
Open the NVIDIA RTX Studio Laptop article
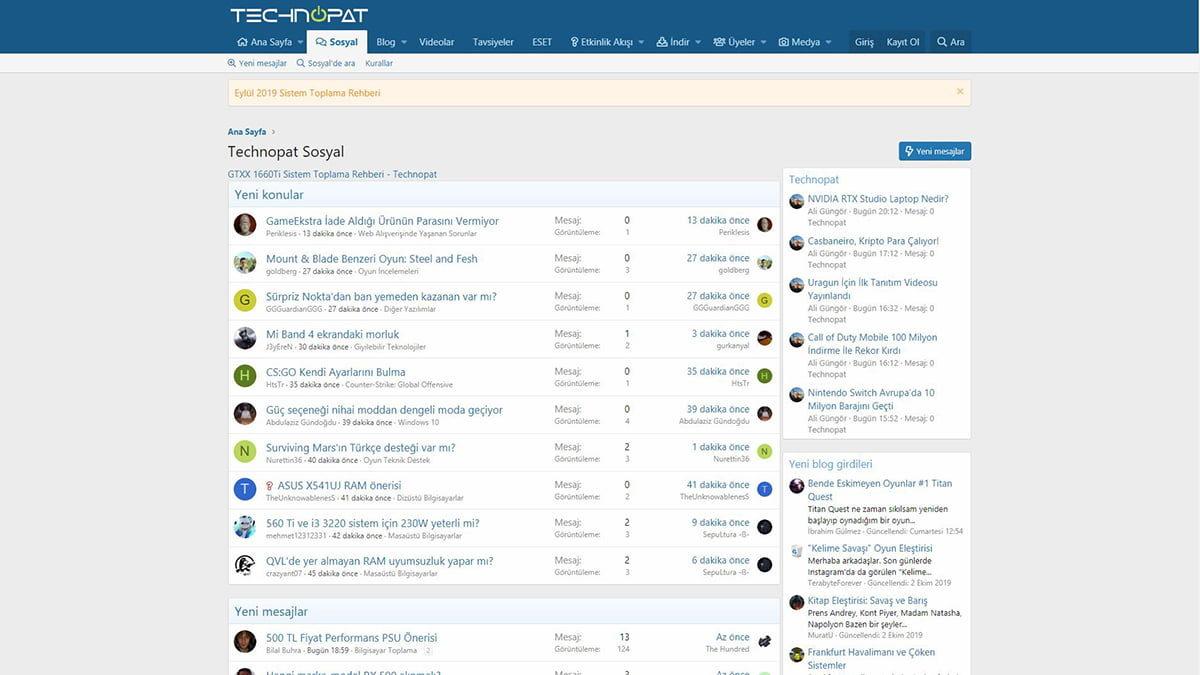click(x=878, y=199)
